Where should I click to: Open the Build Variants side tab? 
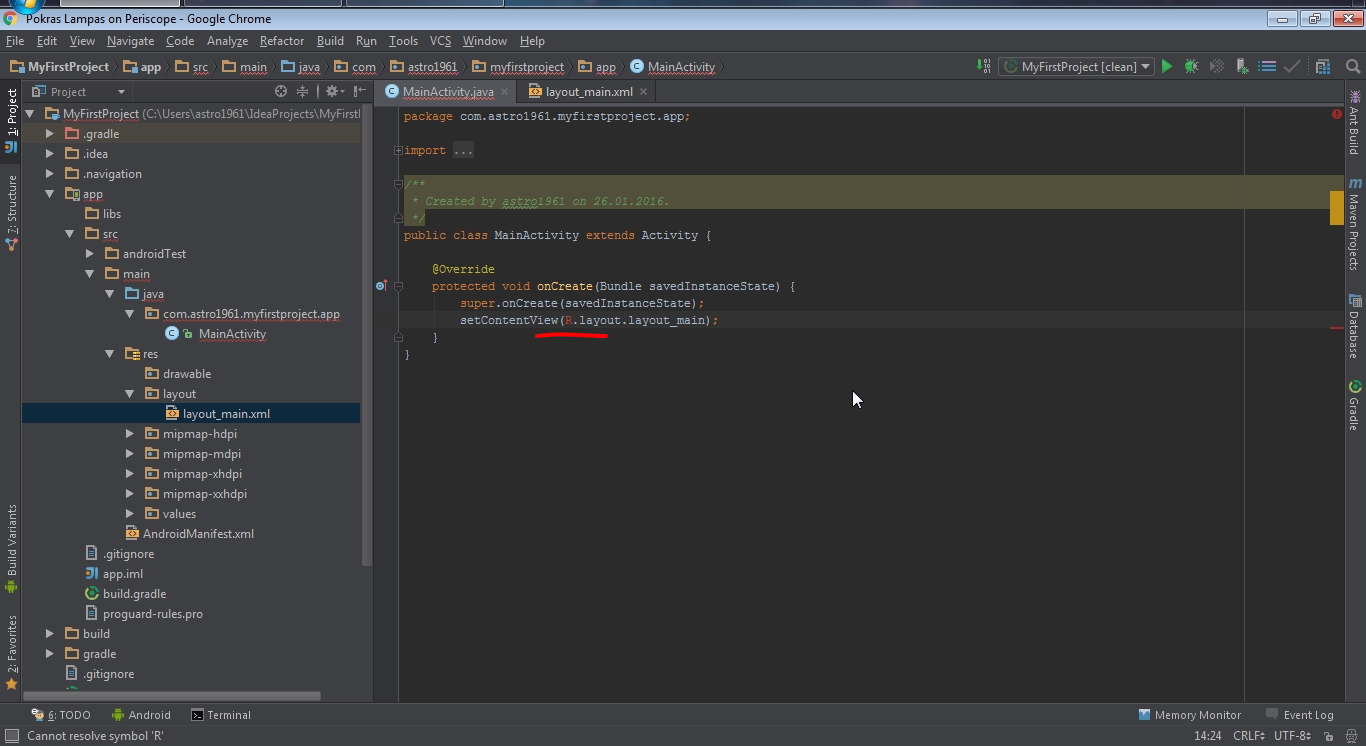coord(11,548)
